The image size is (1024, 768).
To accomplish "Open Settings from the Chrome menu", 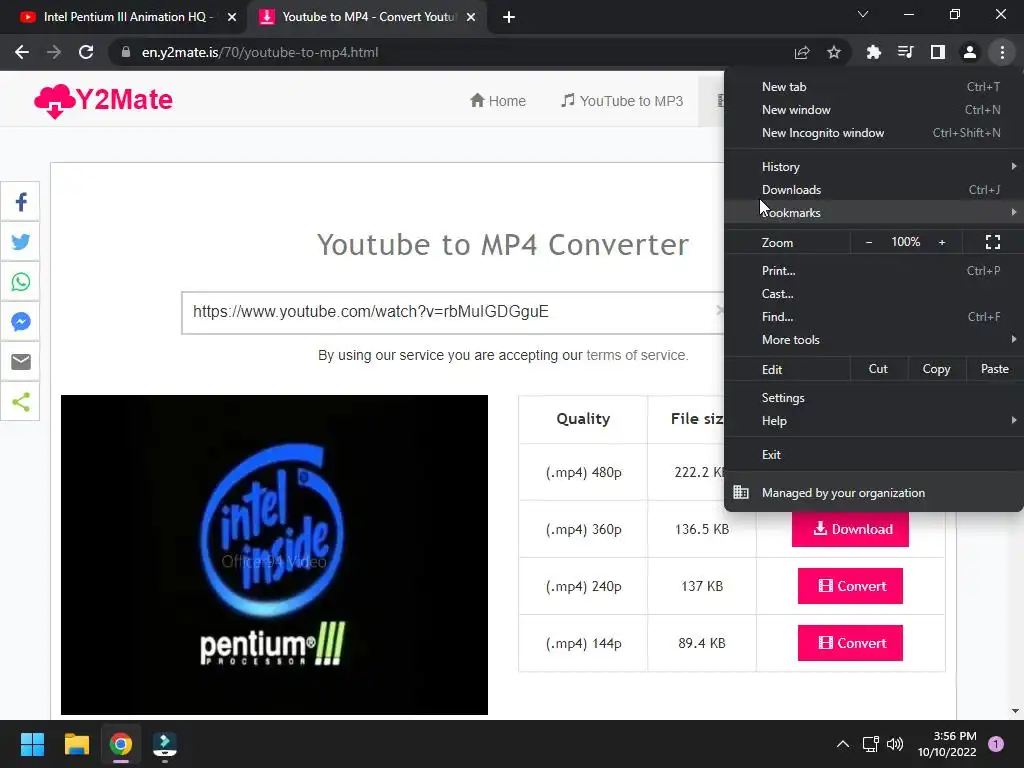I will (874, 398).
